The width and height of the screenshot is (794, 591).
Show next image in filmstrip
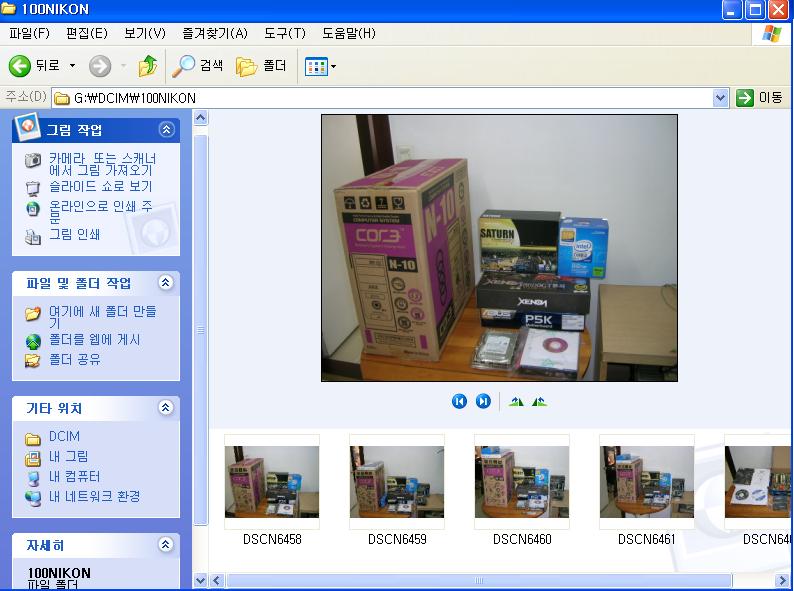pyautogui.click(x=483, y=402)
